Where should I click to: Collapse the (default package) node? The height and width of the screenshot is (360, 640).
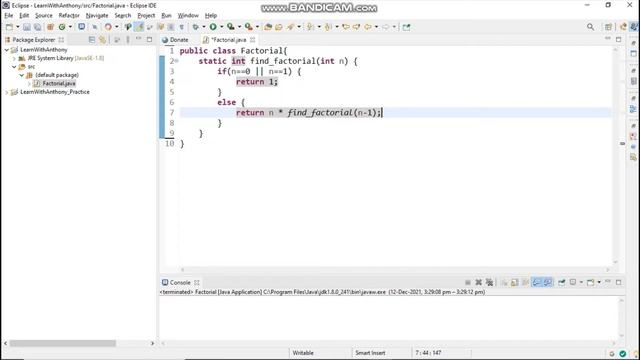[x=22, y=75]
